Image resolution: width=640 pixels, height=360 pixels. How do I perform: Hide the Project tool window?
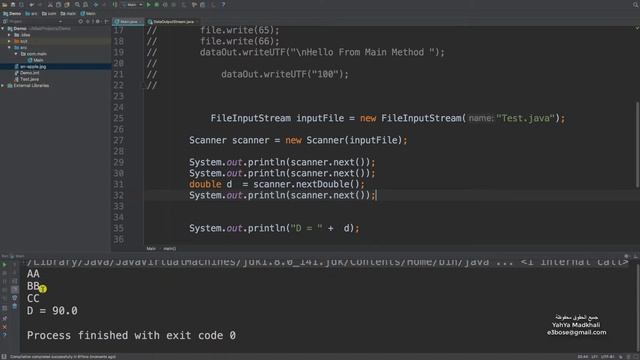coord(106,21)
